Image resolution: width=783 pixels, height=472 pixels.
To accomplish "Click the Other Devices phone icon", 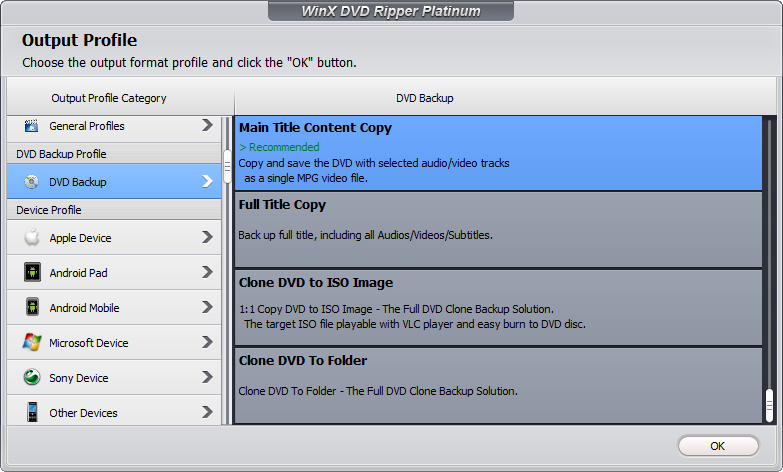I will tap(32, 412).
